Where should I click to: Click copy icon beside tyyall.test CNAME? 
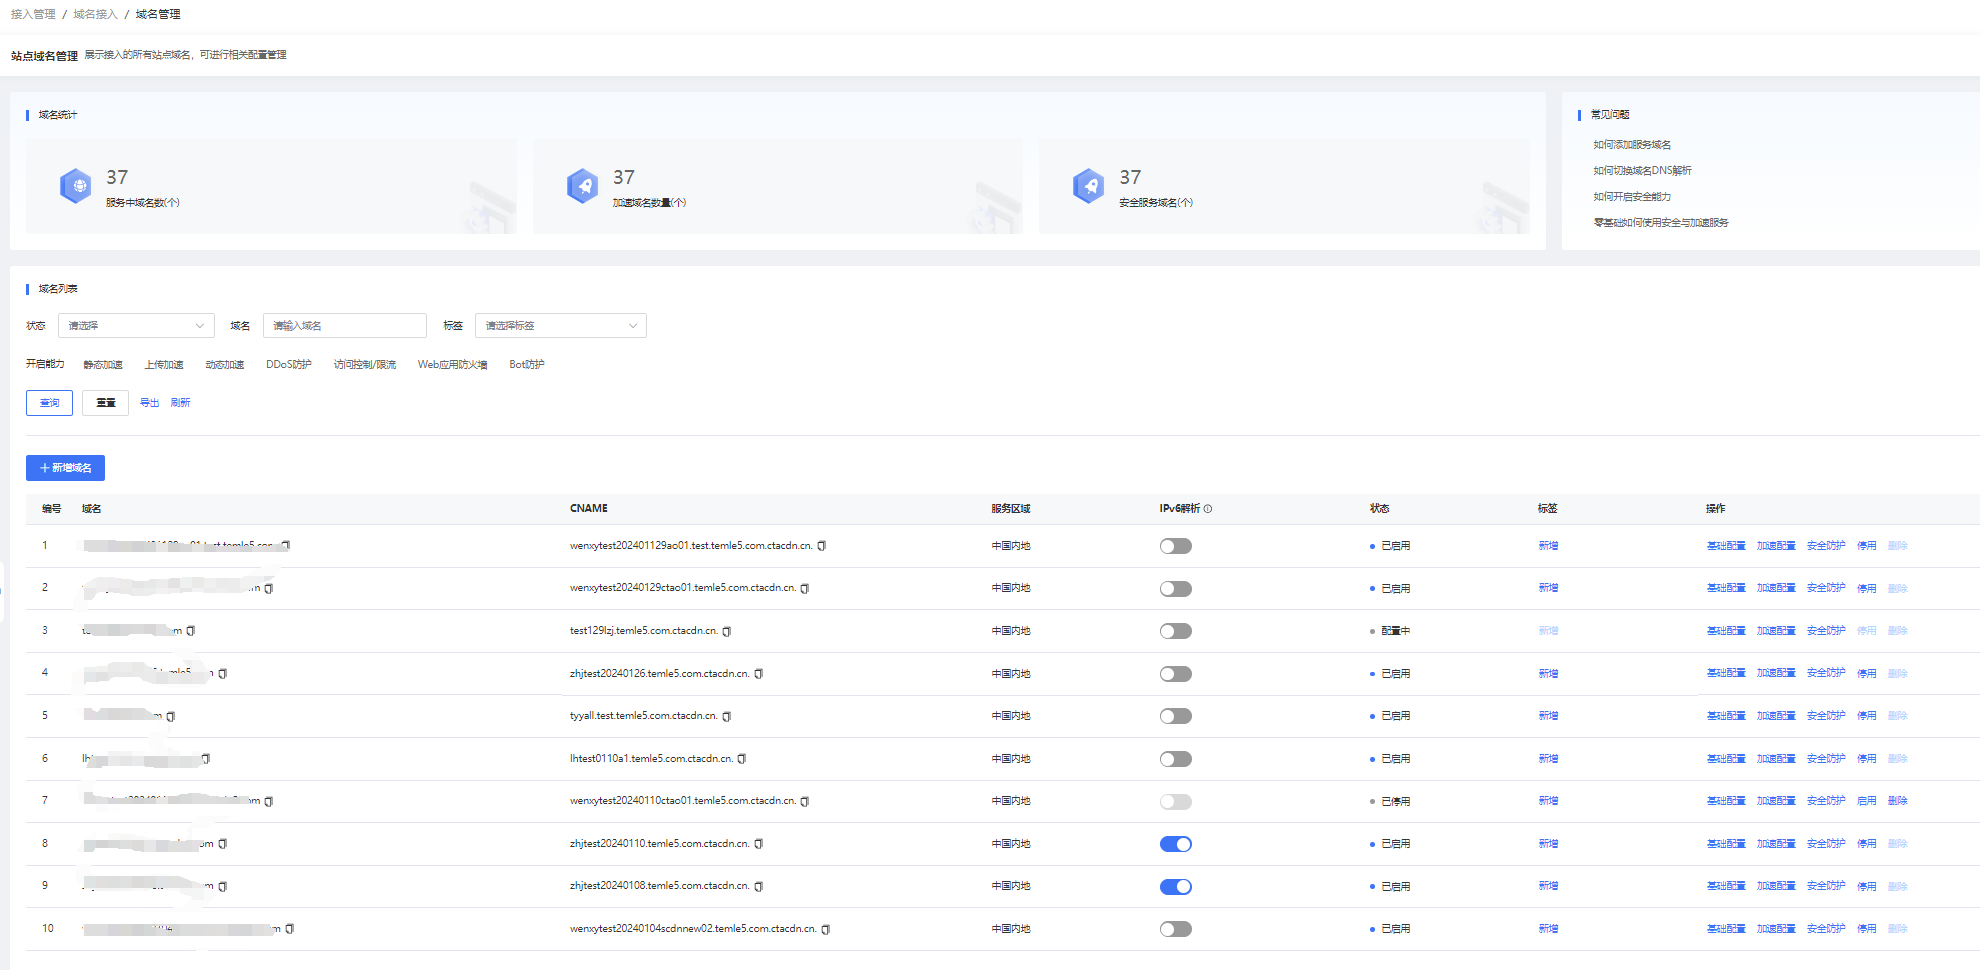727,716
